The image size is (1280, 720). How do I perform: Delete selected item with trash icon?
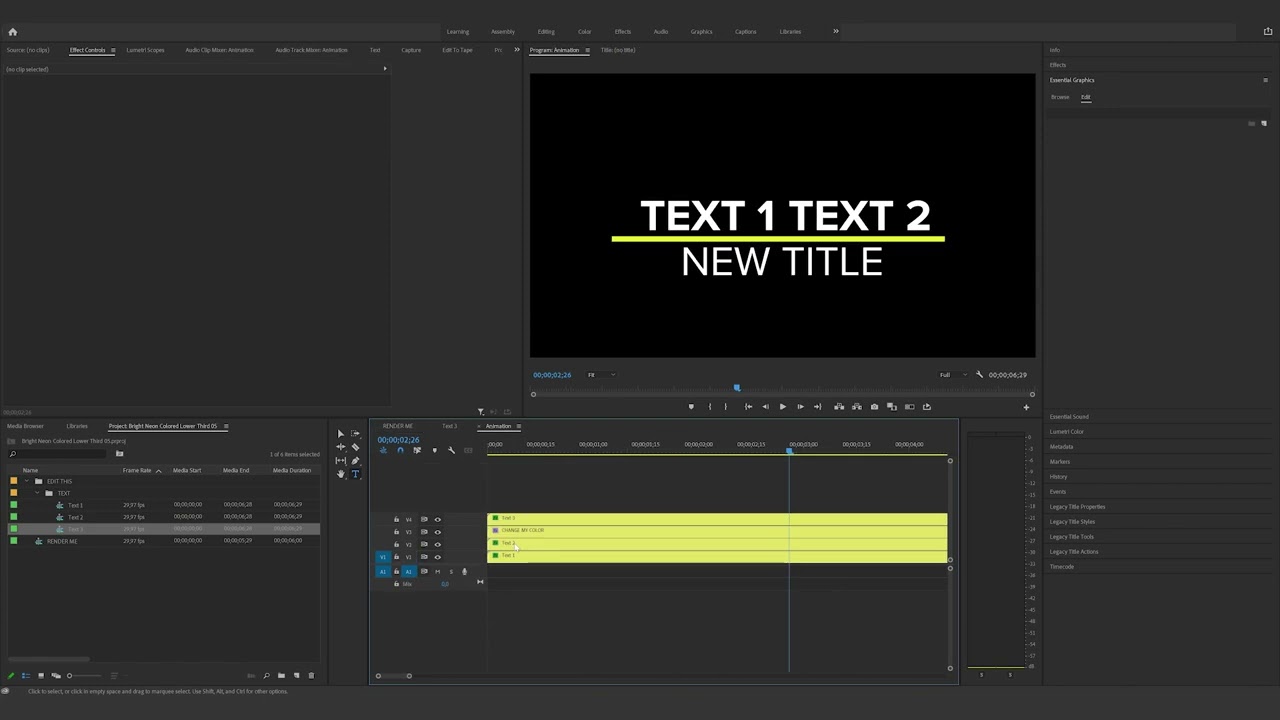pos(311,676)
